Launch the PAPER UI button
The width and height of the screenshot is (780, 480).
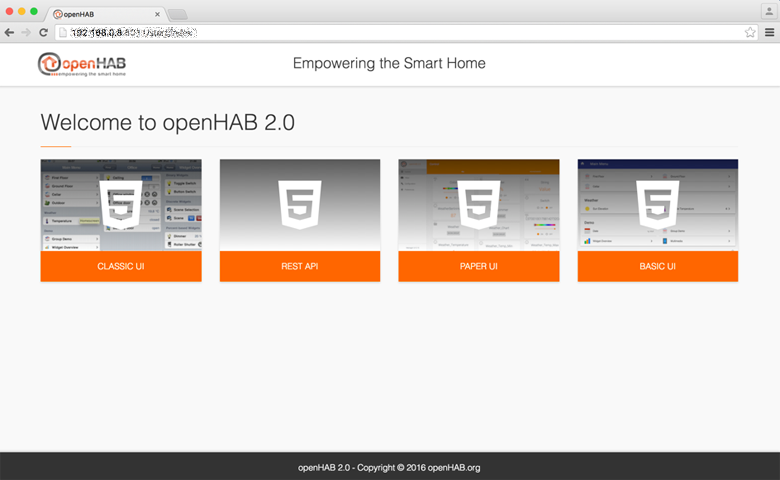click(479, 266)
